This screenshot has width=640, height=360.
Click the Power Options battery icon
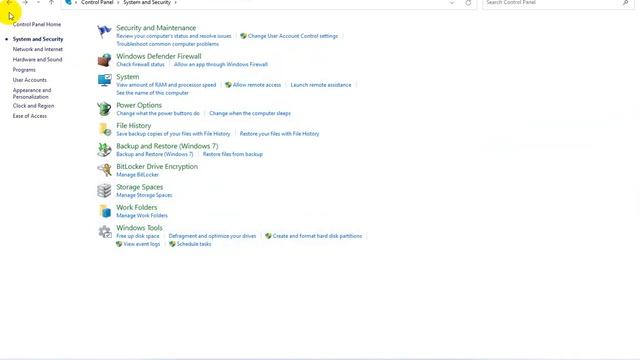coord(104,109)
